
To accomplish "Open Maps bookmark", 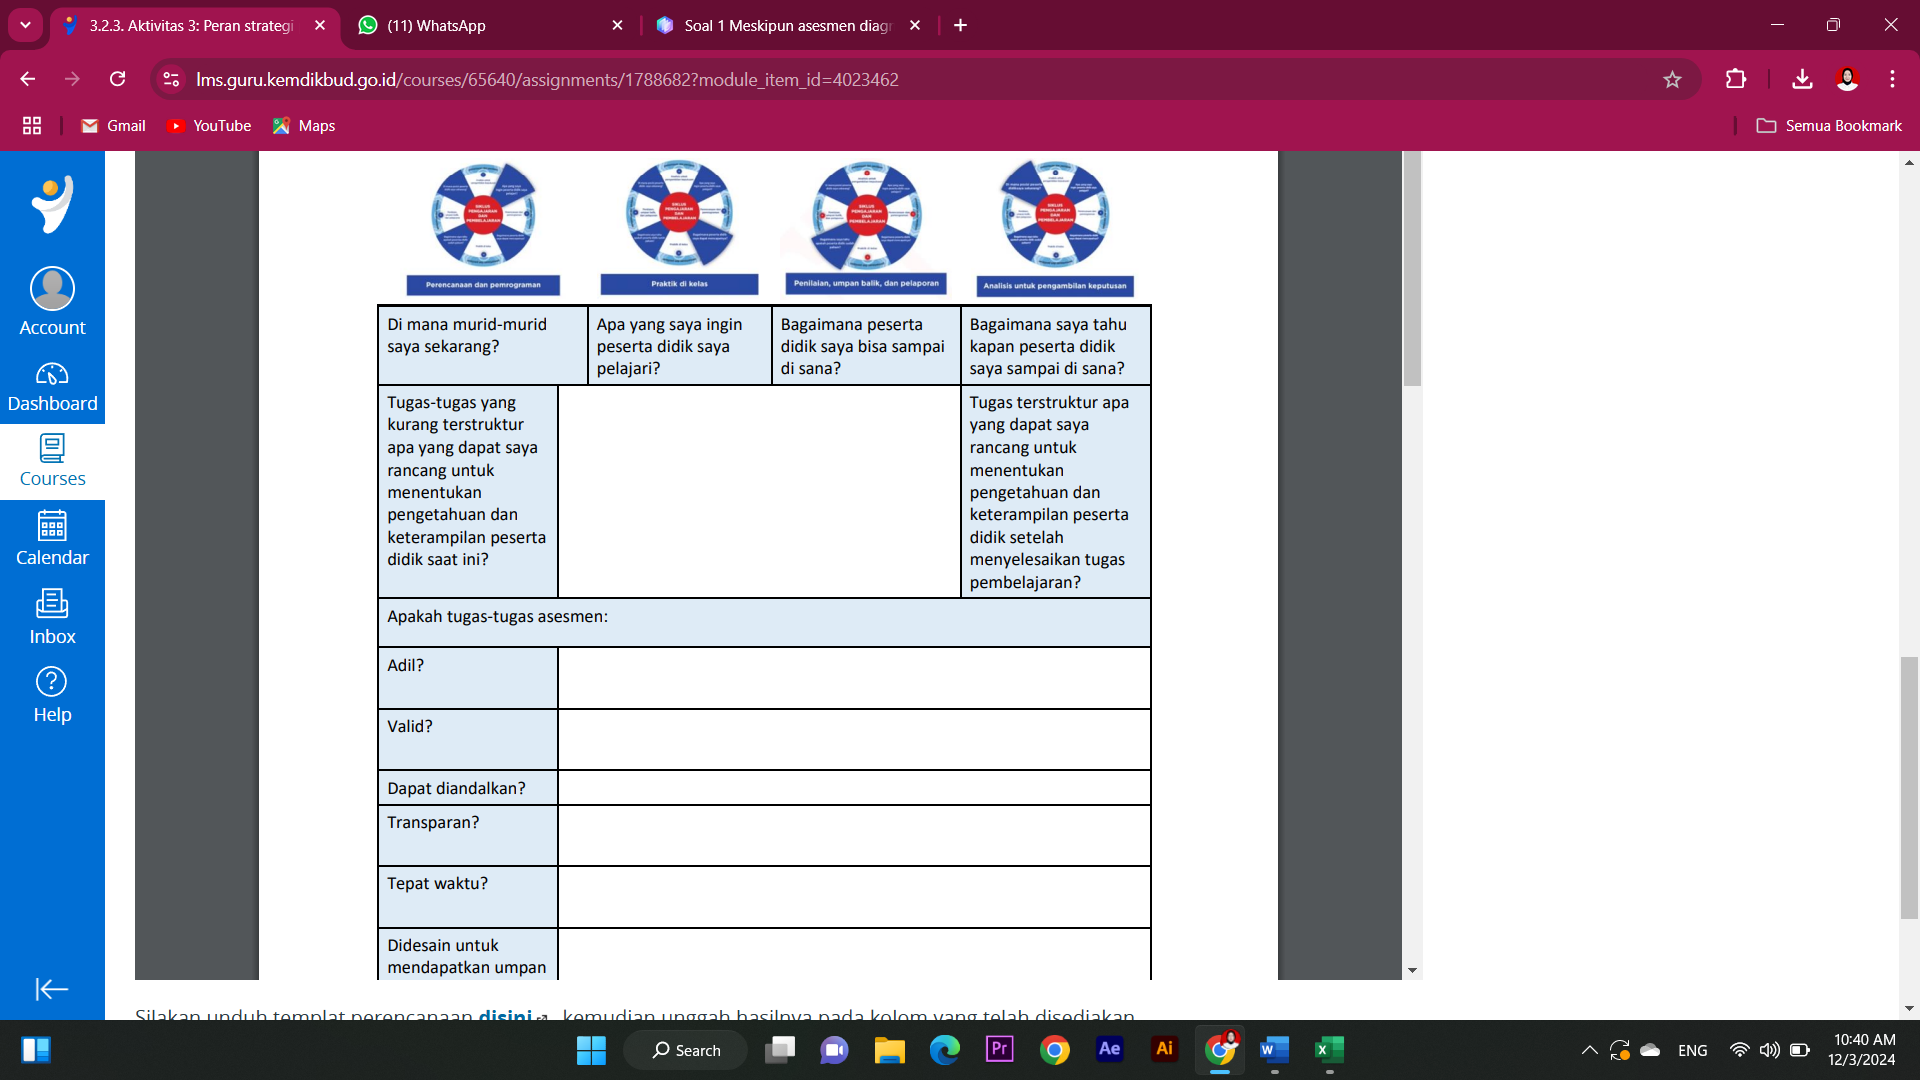I will [x=304, y=125].
